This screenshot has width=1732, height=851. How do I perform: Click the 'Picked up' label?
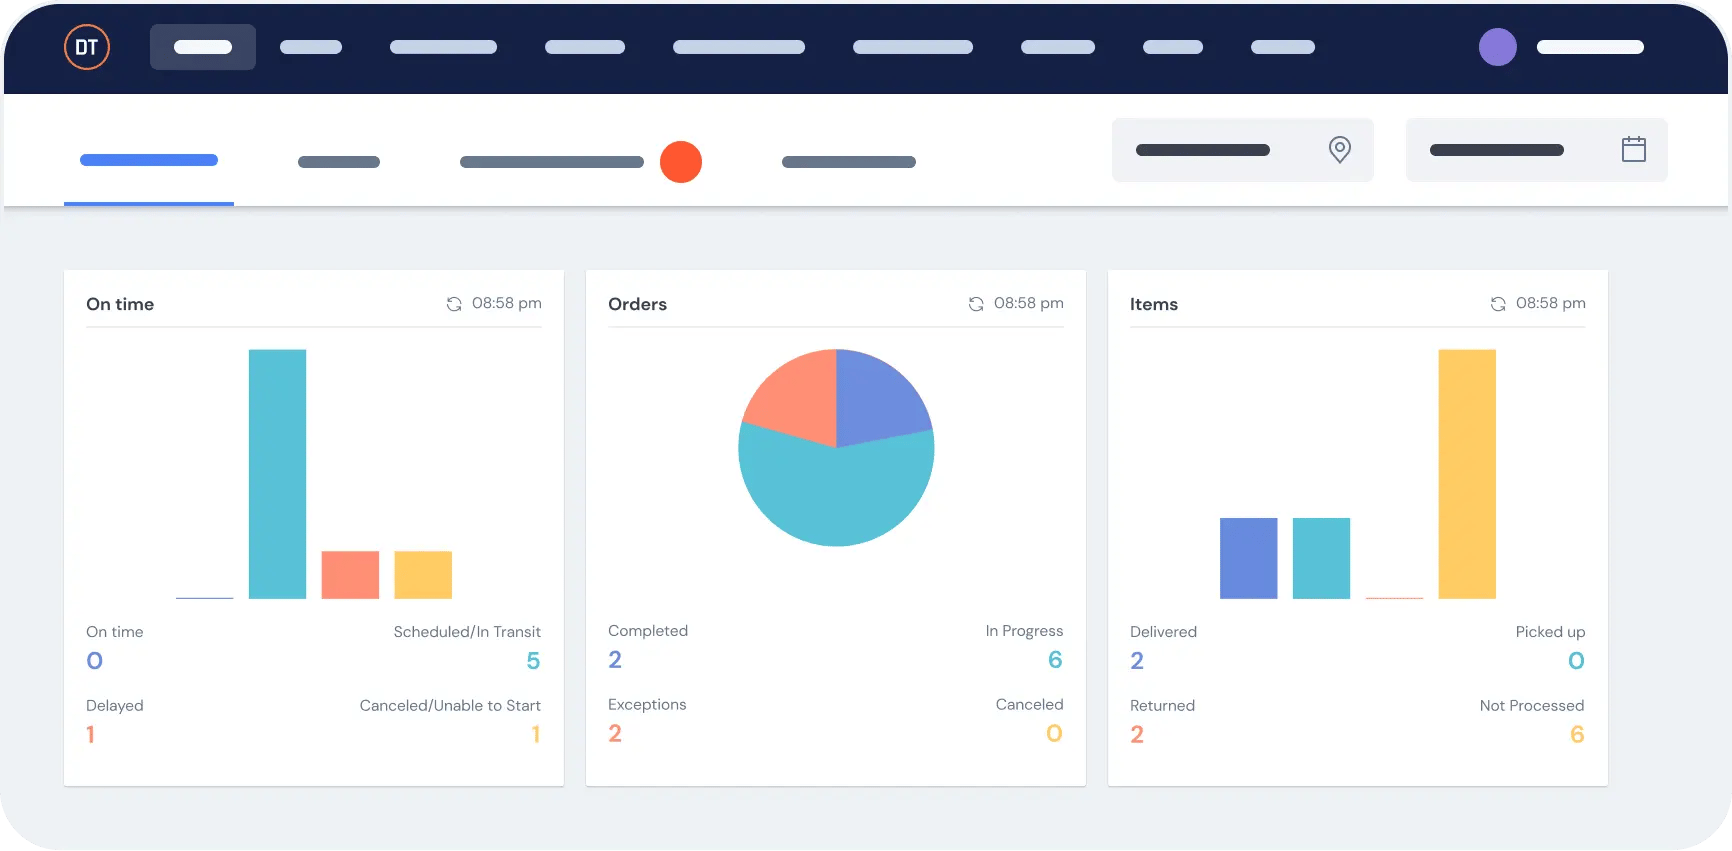tap(1550, 632)
